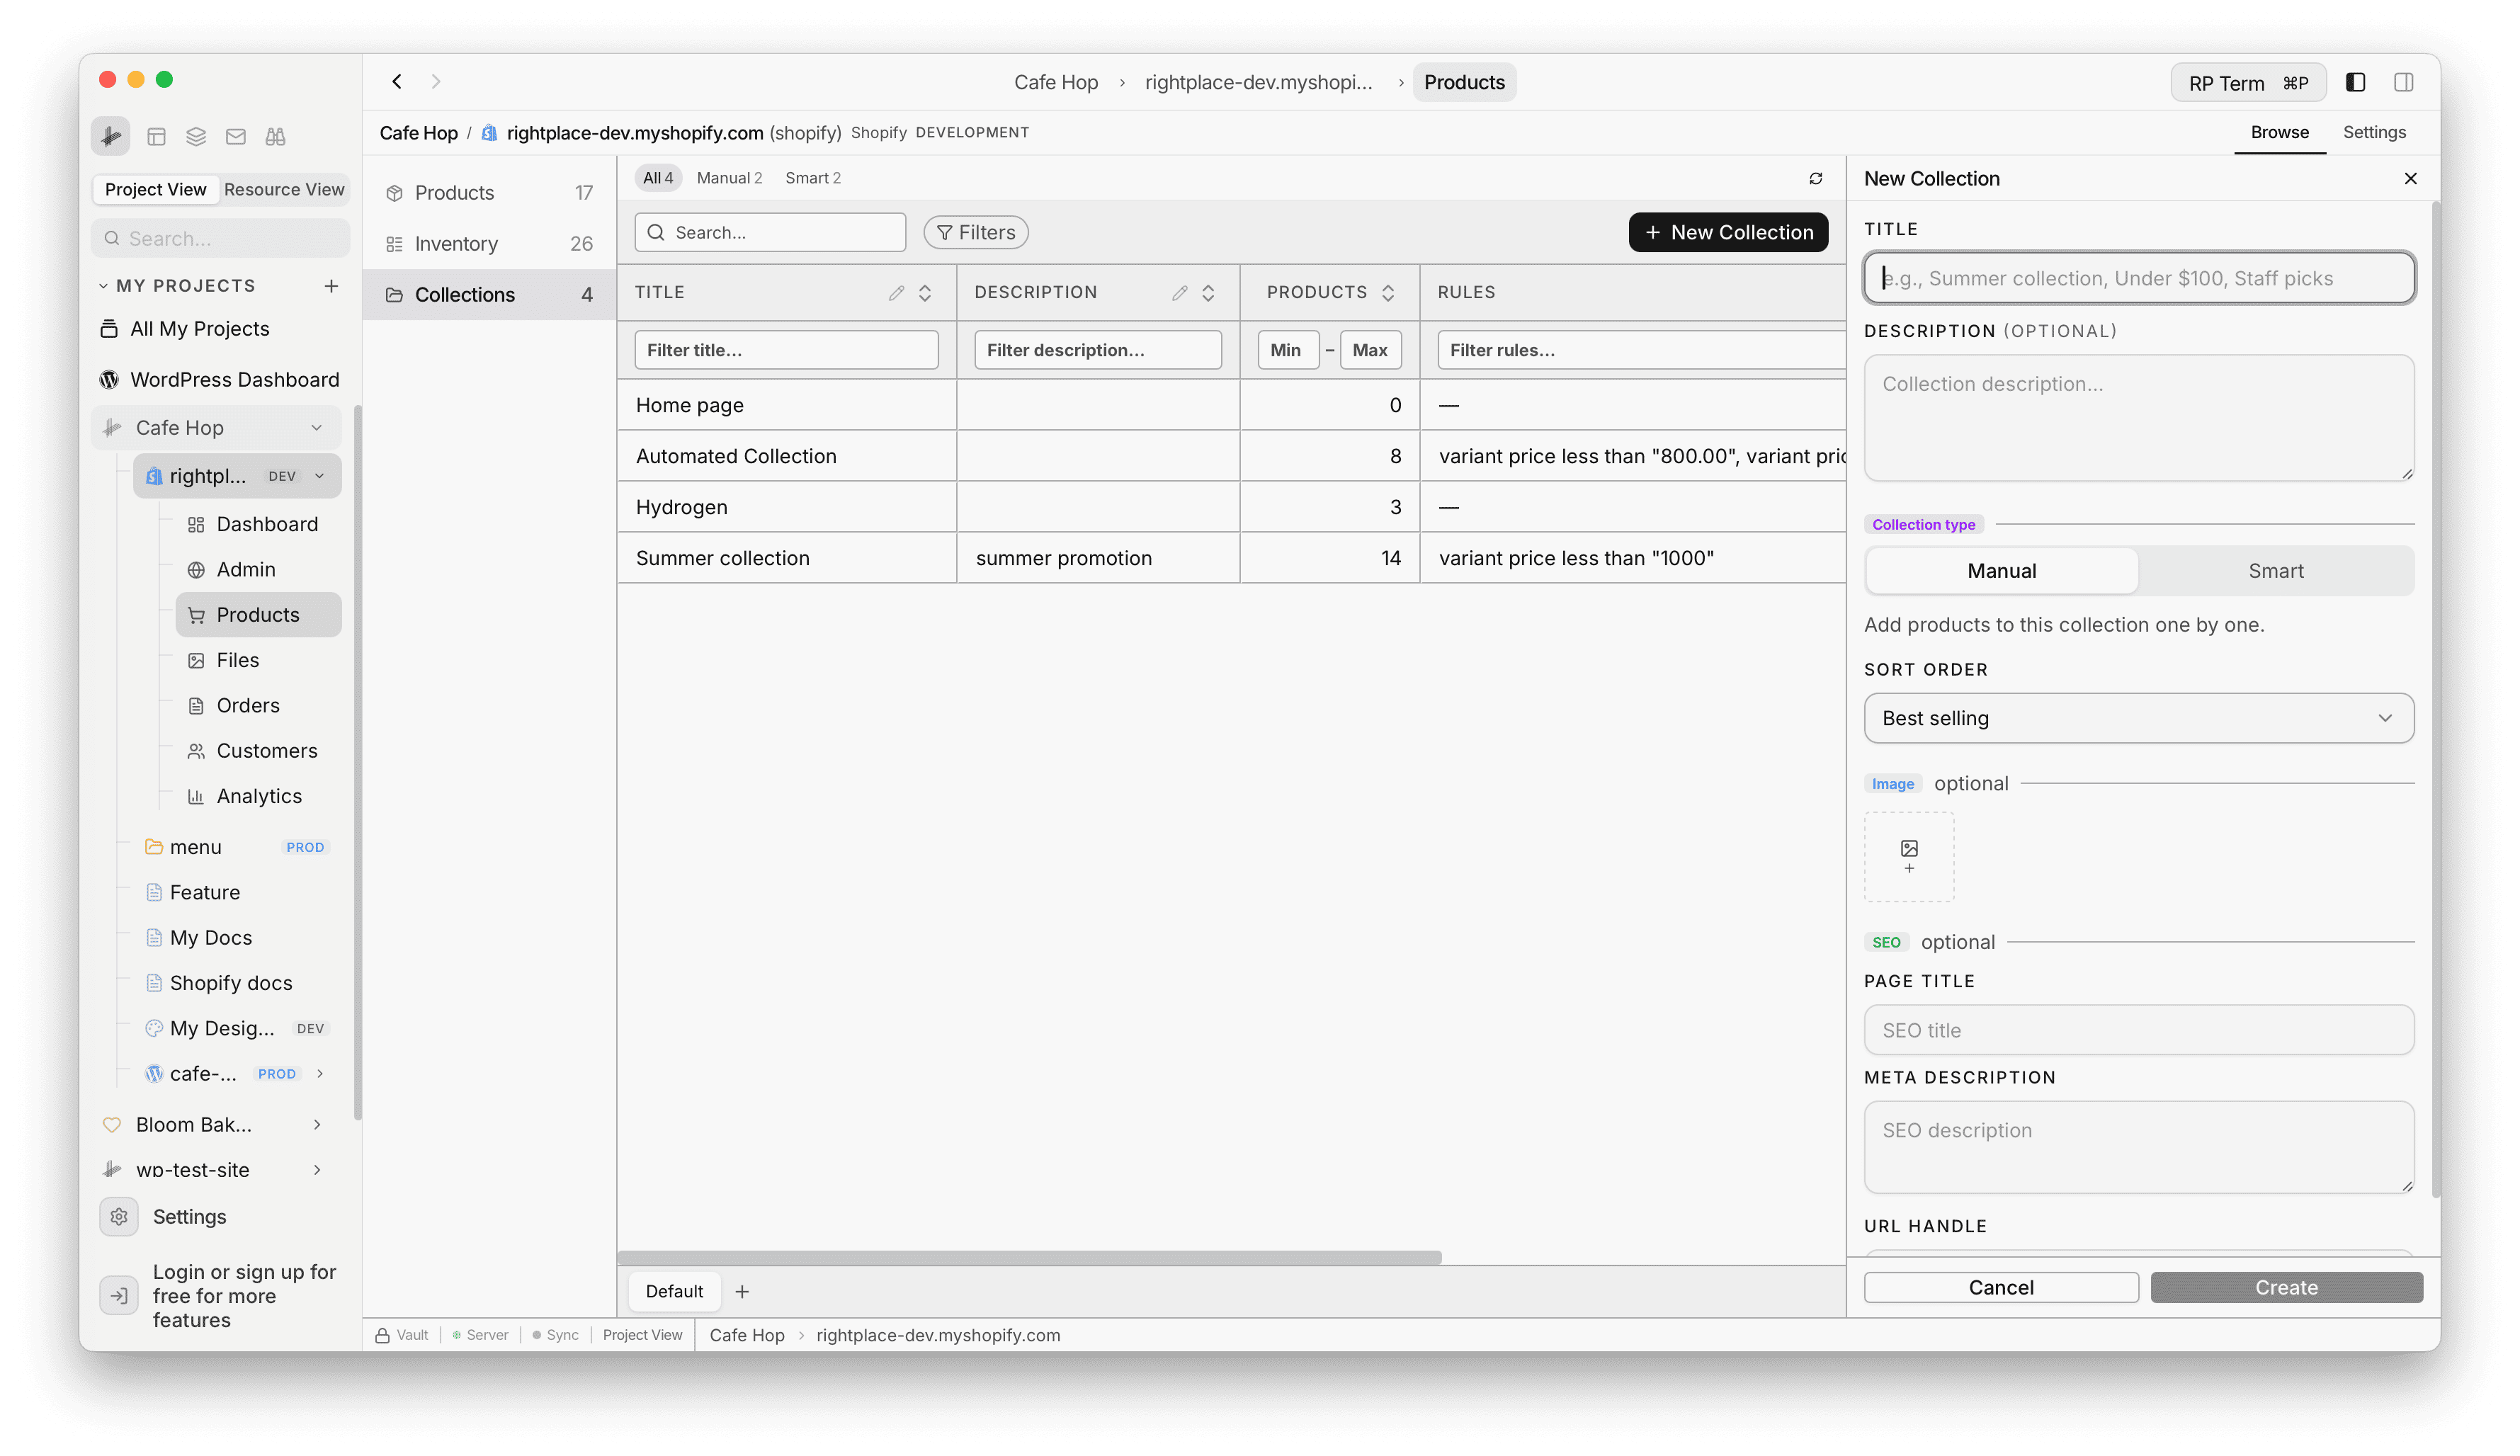
Task: Edit the Title column with the pencil icon
Action: click(896, 292)
